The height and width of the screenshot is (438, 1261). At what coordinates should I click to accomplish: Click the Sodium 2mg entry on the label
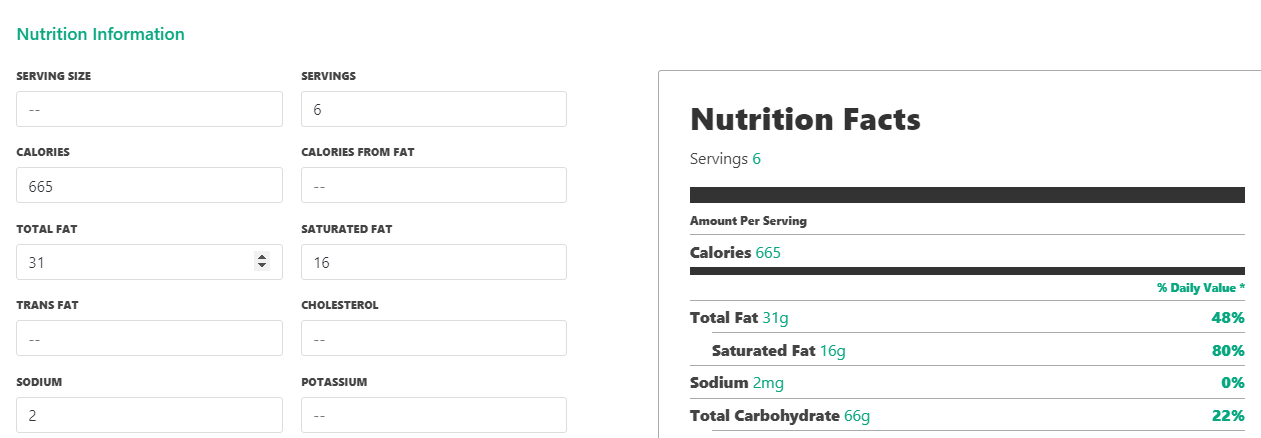[738, 383]
